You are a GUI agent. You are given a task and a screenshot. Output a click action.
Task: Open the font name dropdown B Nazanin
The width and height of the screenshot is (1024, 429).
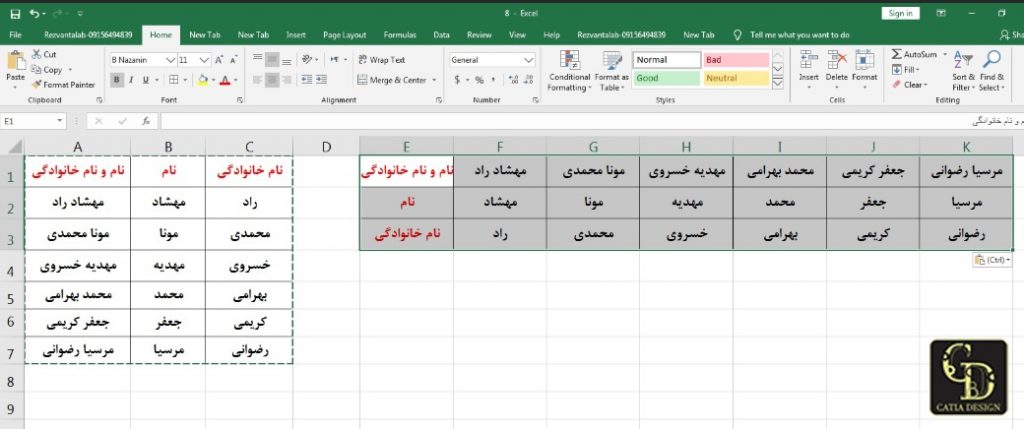tap(171, 60)
